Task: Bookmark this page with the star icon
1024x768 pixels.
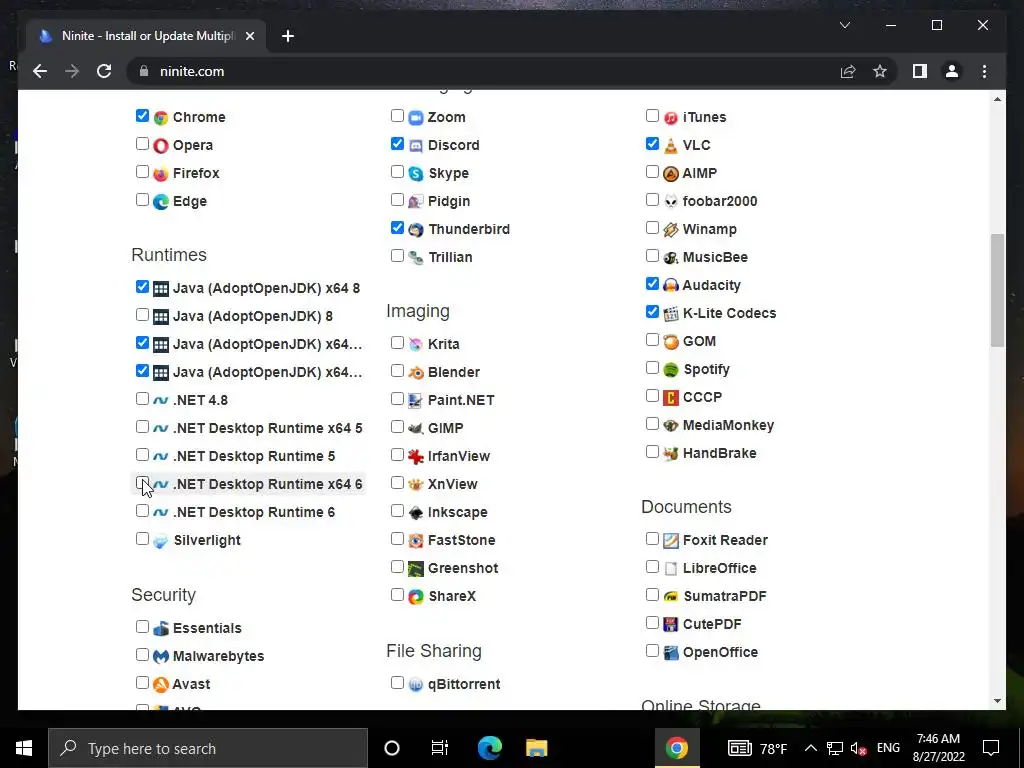Action: pyautogui.click(x=880, y=71)
